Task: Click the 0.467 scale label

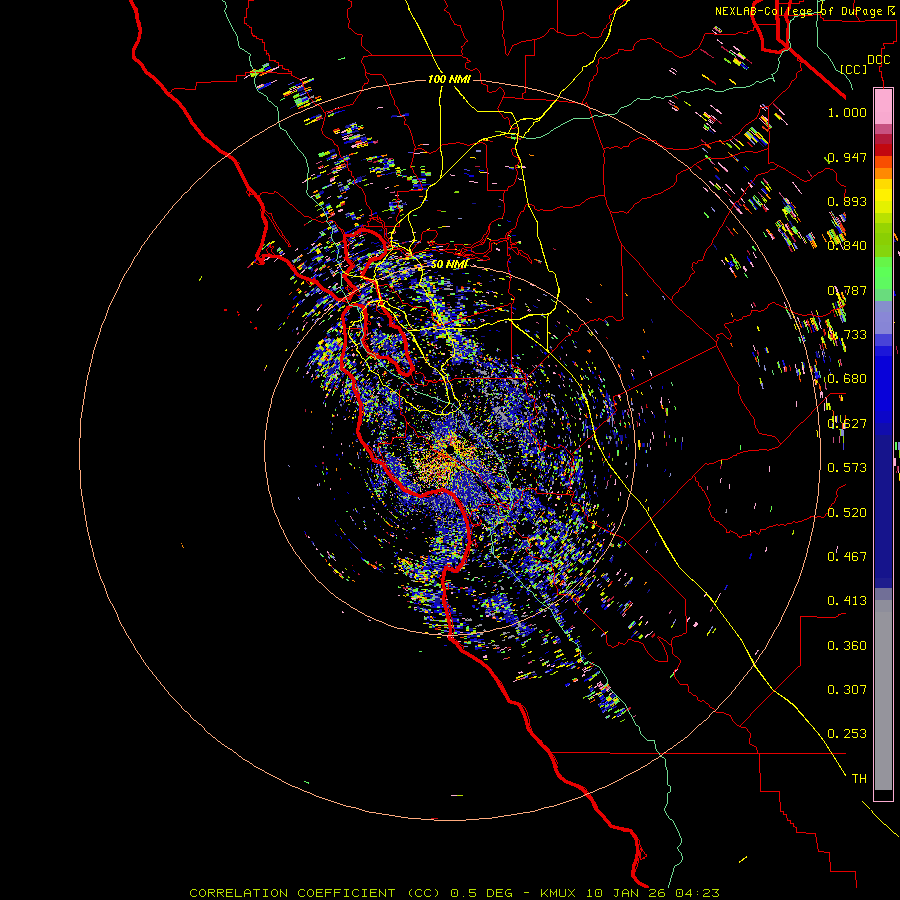Action: (x=847, y=556)
